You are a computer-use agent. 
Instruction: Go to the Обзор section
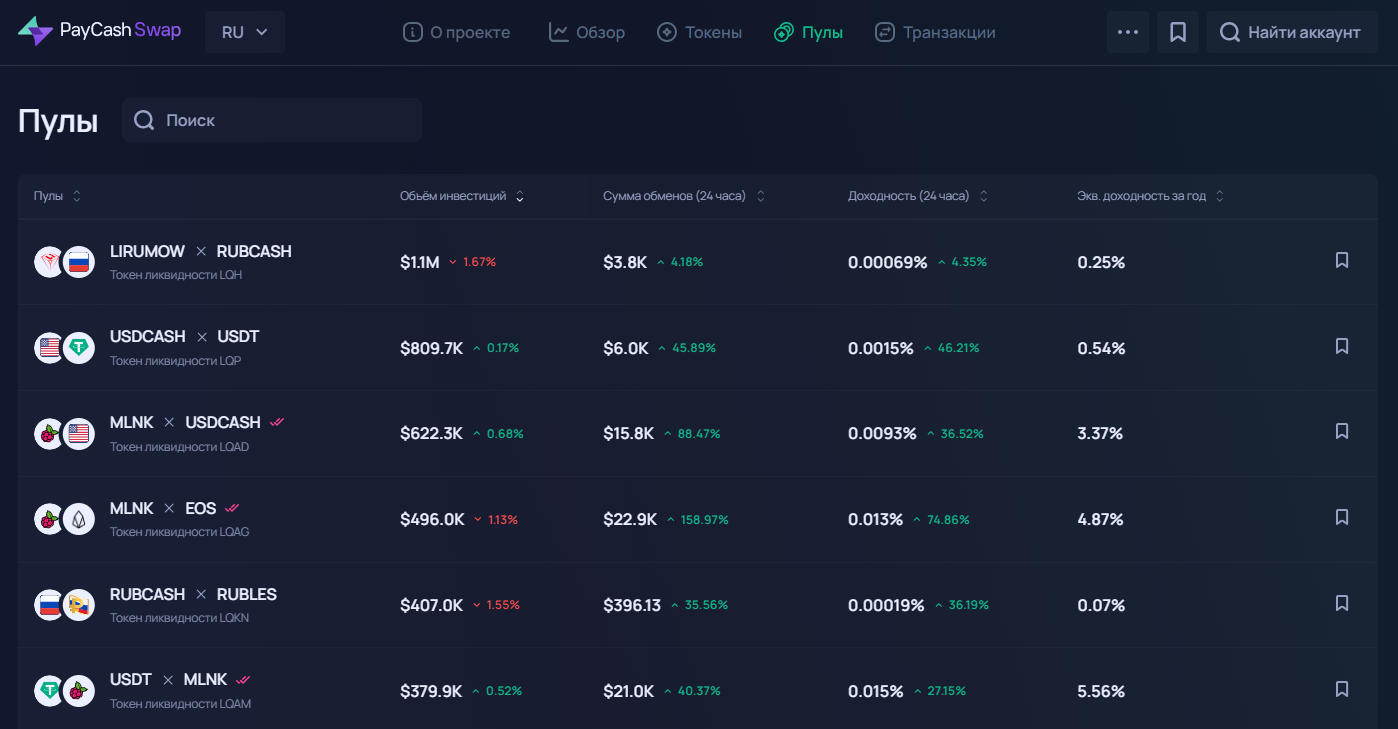point(587,32)
